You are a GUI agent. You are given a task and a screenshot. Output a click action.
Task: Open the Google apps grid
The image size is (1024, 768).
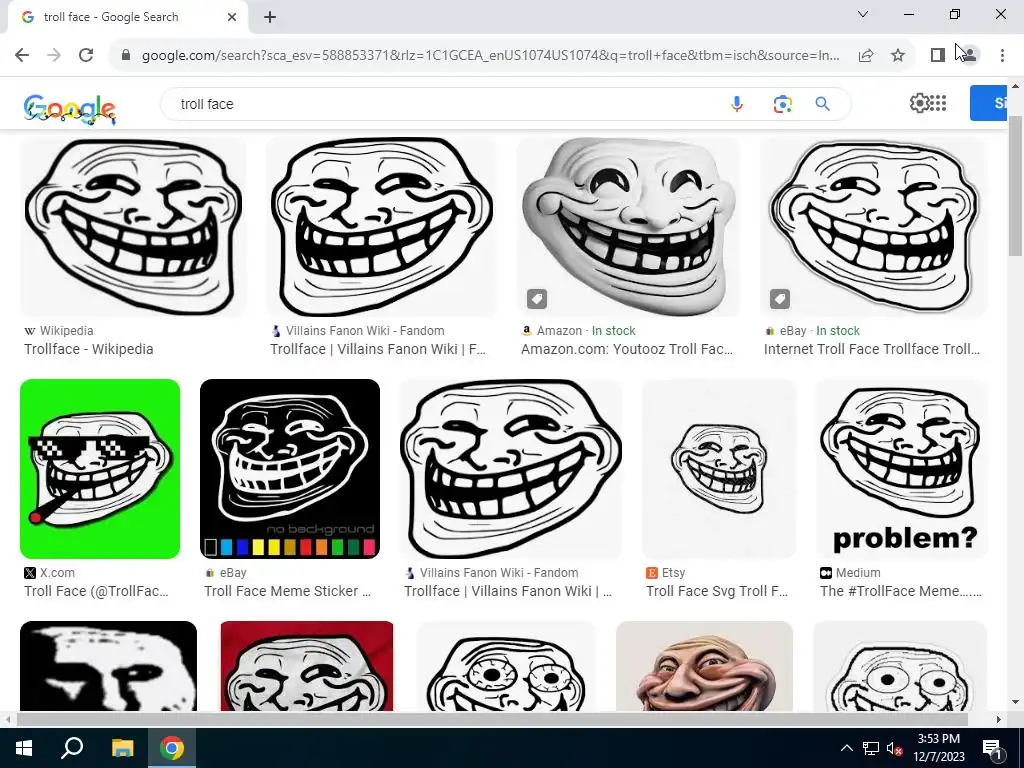click(938, 103)
